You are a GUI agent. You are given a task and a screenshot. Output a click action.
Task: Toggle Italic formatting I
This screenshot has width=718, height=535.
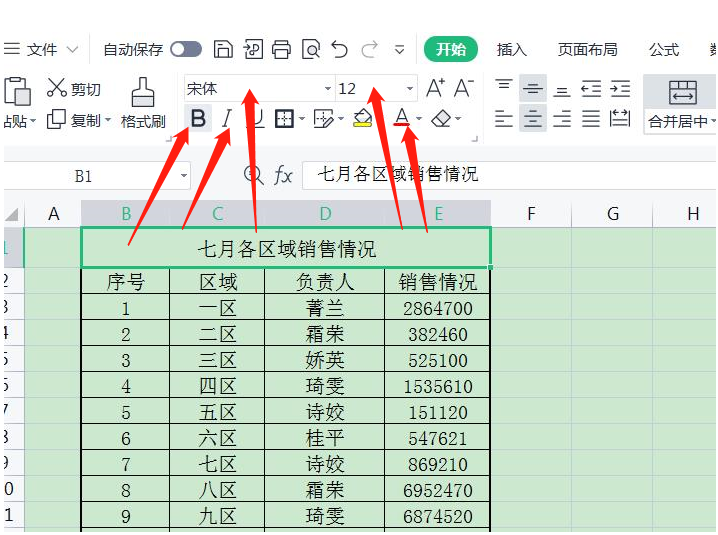point(226,119)
